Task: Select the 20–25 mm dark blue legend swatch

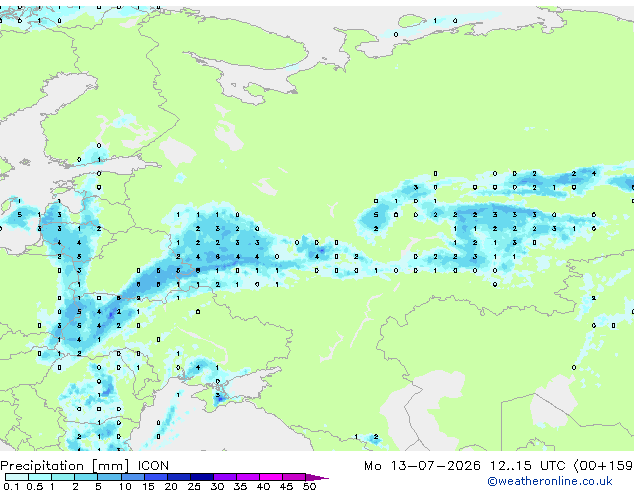Action: (x=178, y=477)
